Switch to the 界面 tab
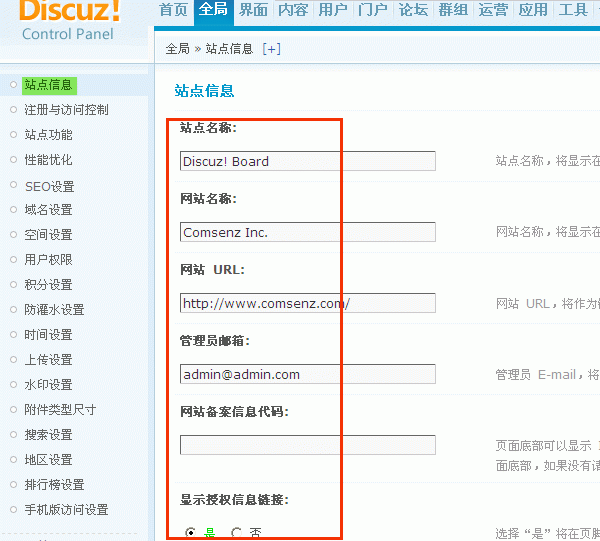Viewport: 600px width, 541px height. point(253,10)
